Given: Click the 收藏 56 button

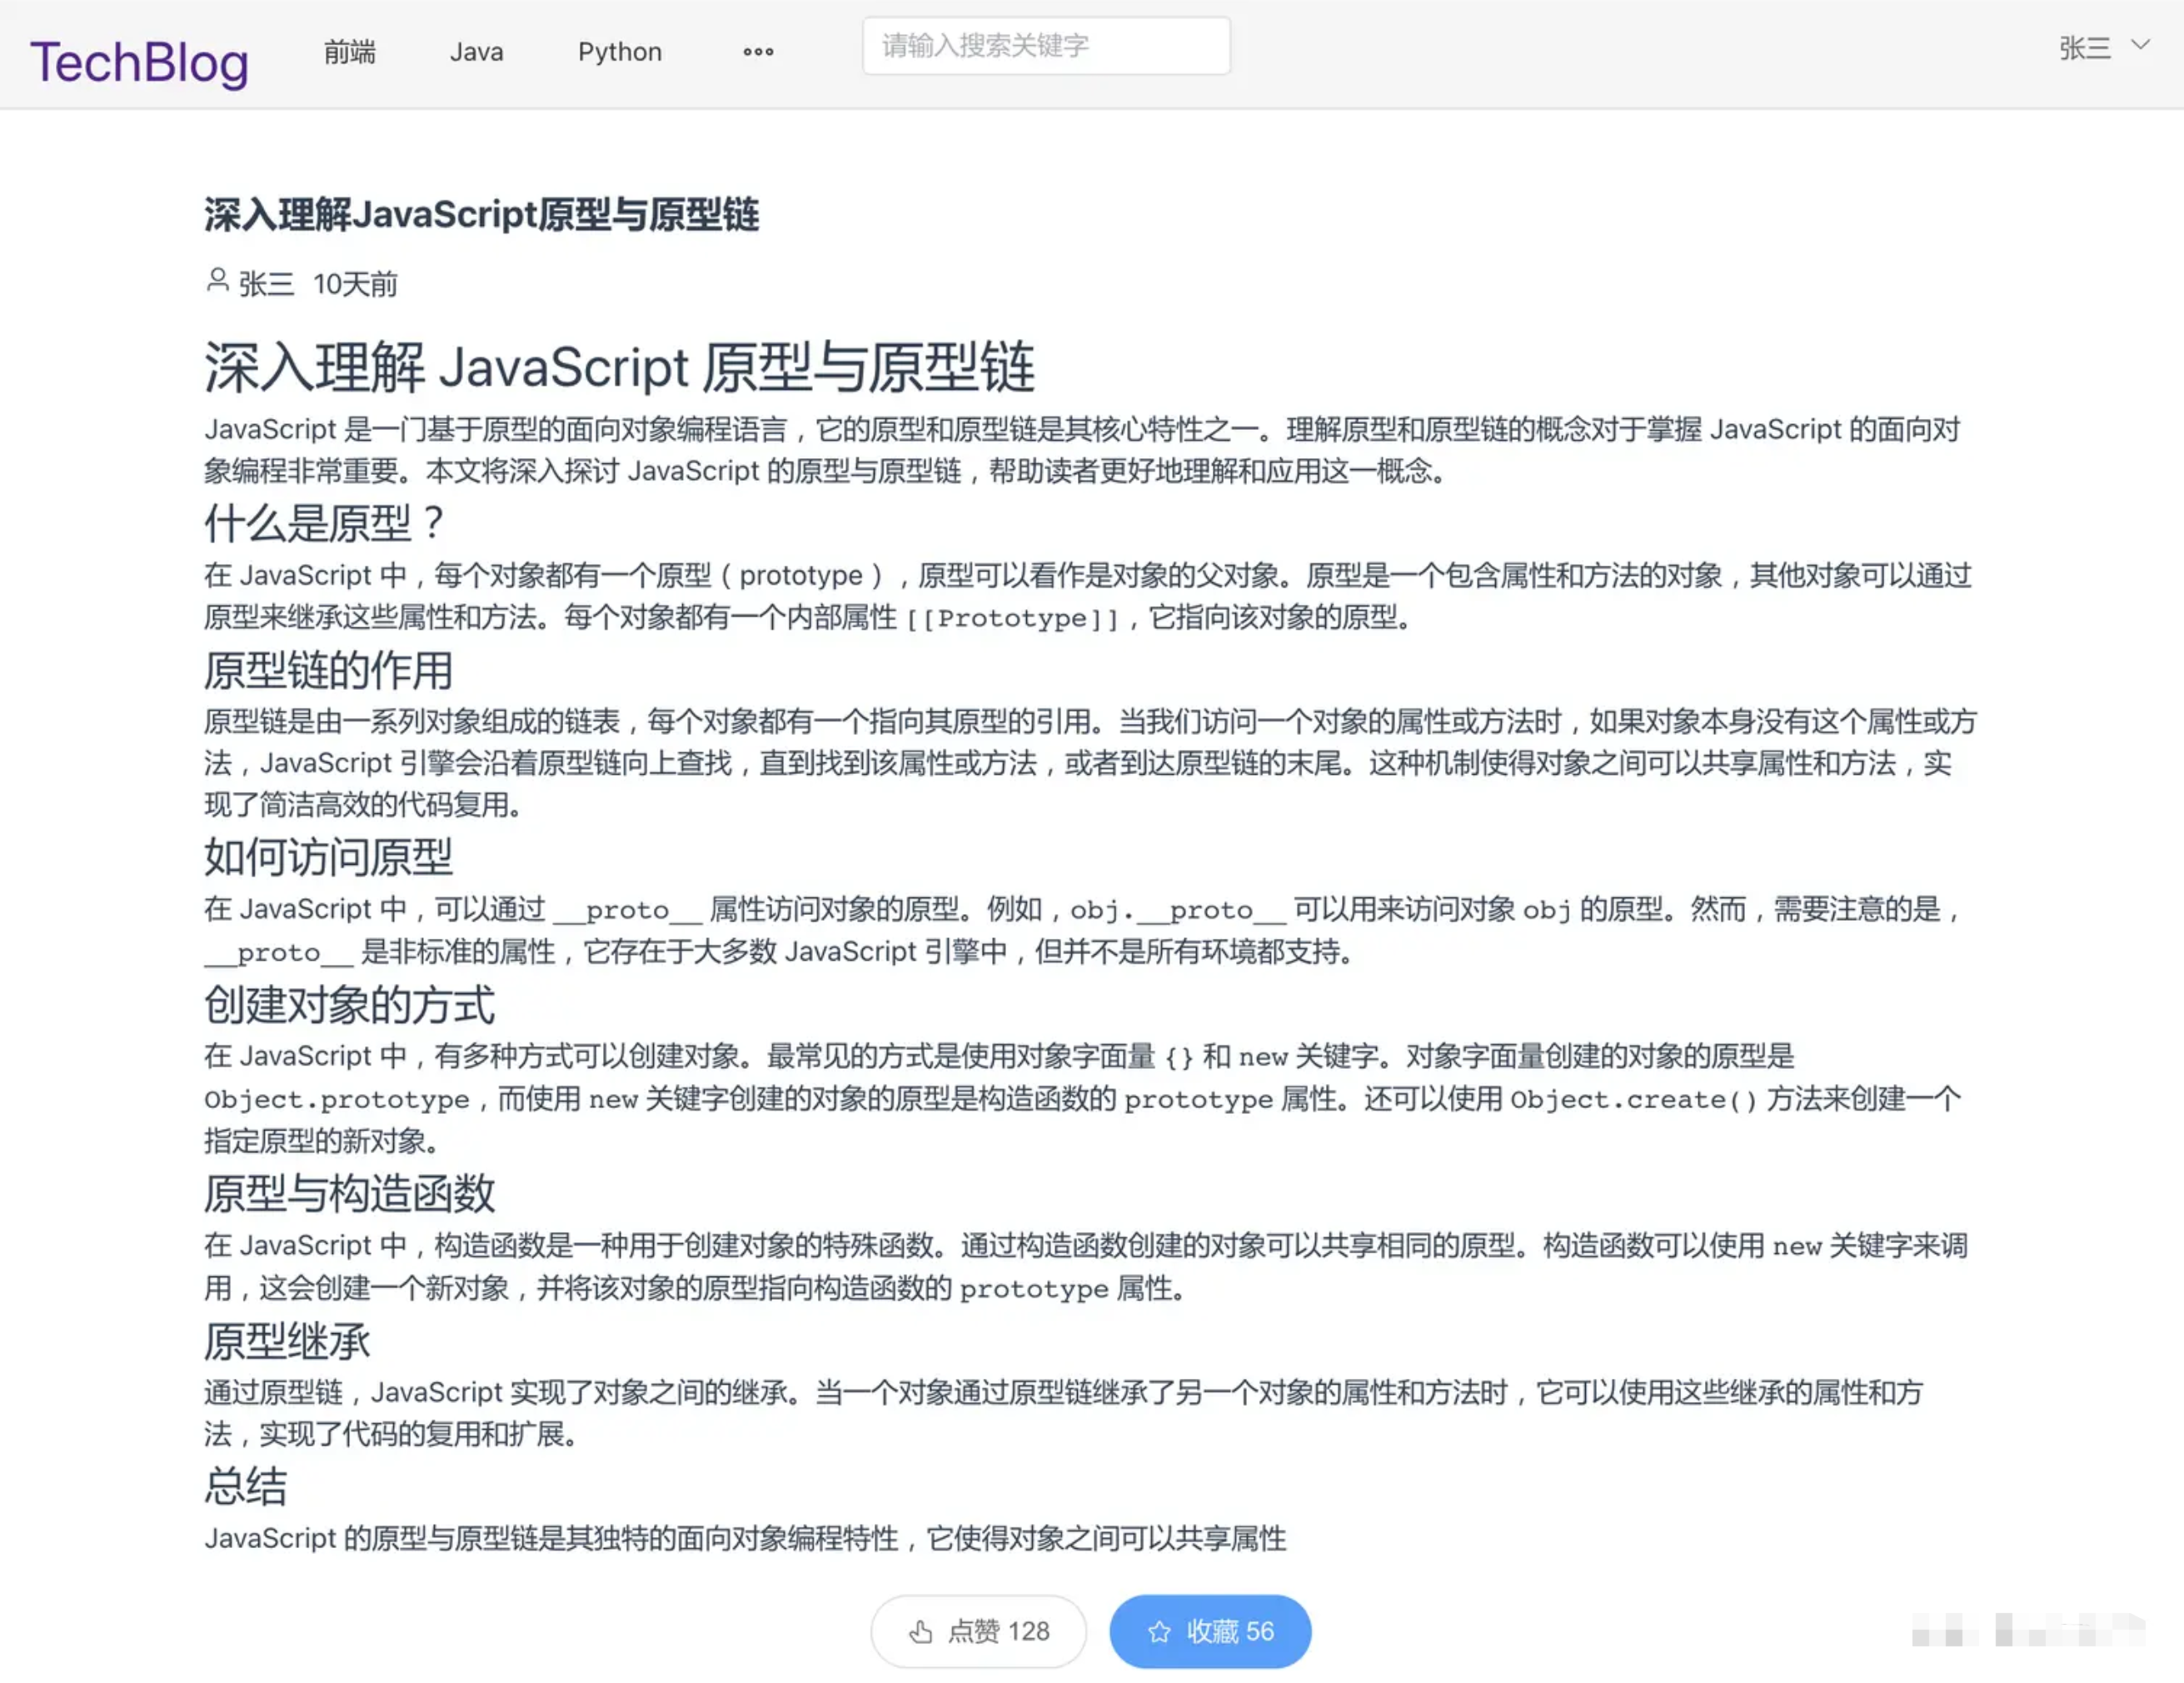Looking at the screenshot, I should click(1210, 1631).
